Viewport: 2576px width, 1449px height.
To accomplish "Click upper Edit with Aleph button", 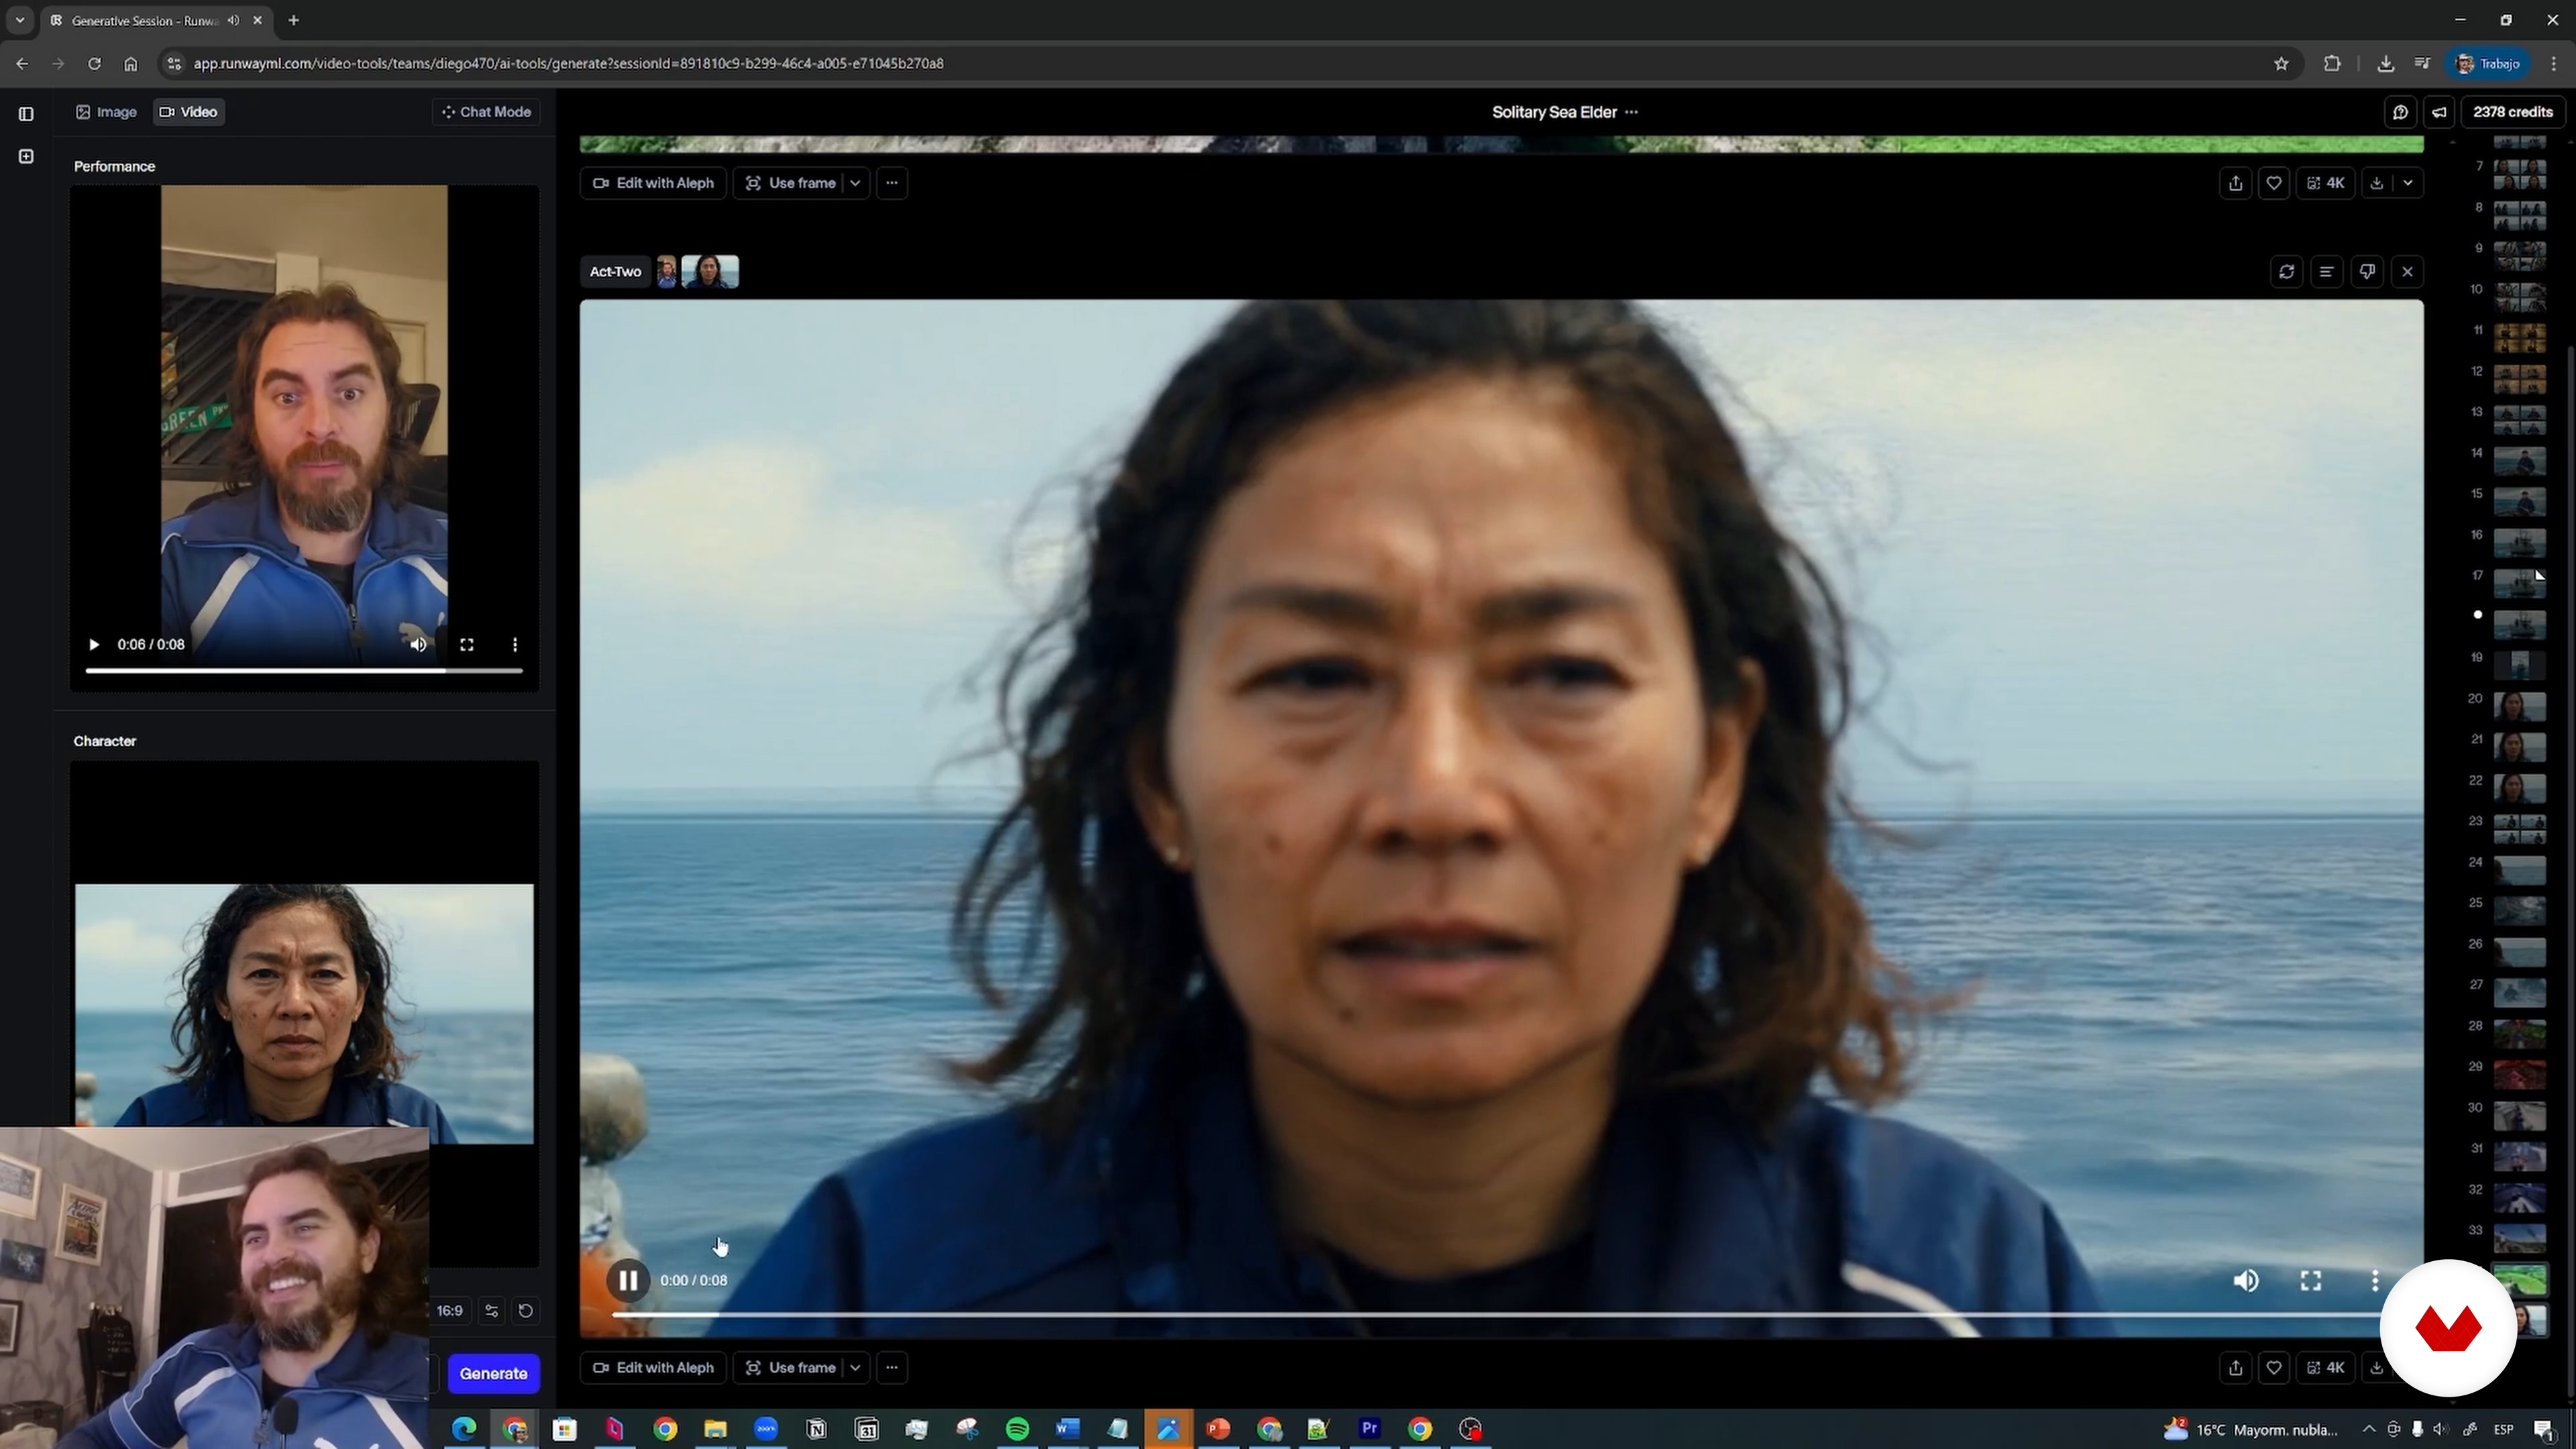I will click(653, 183).
